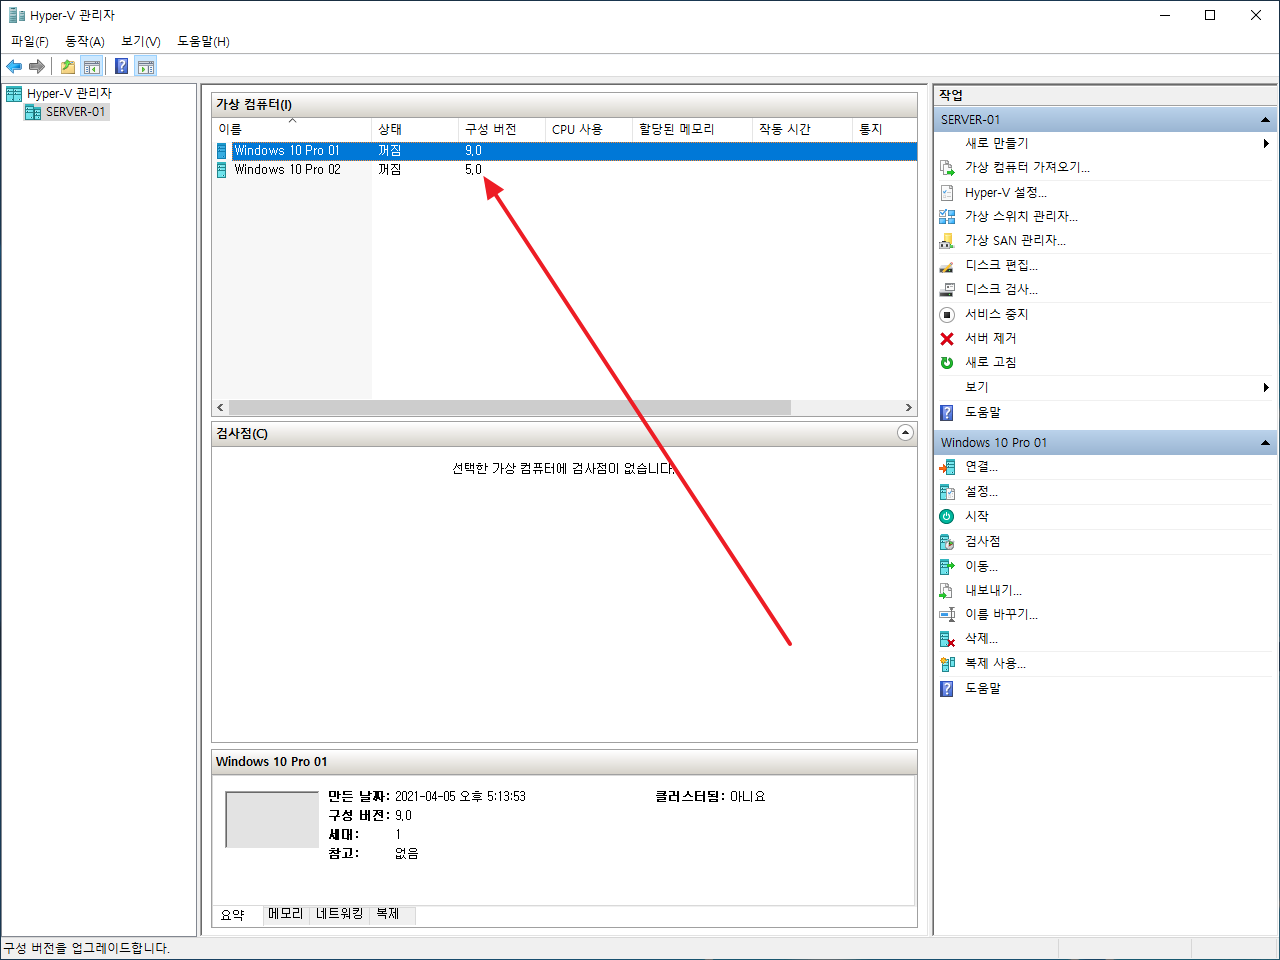Screen dimensions: 1280x960
Task: Open the 보기(V) menu
Action: pos(141,41)
